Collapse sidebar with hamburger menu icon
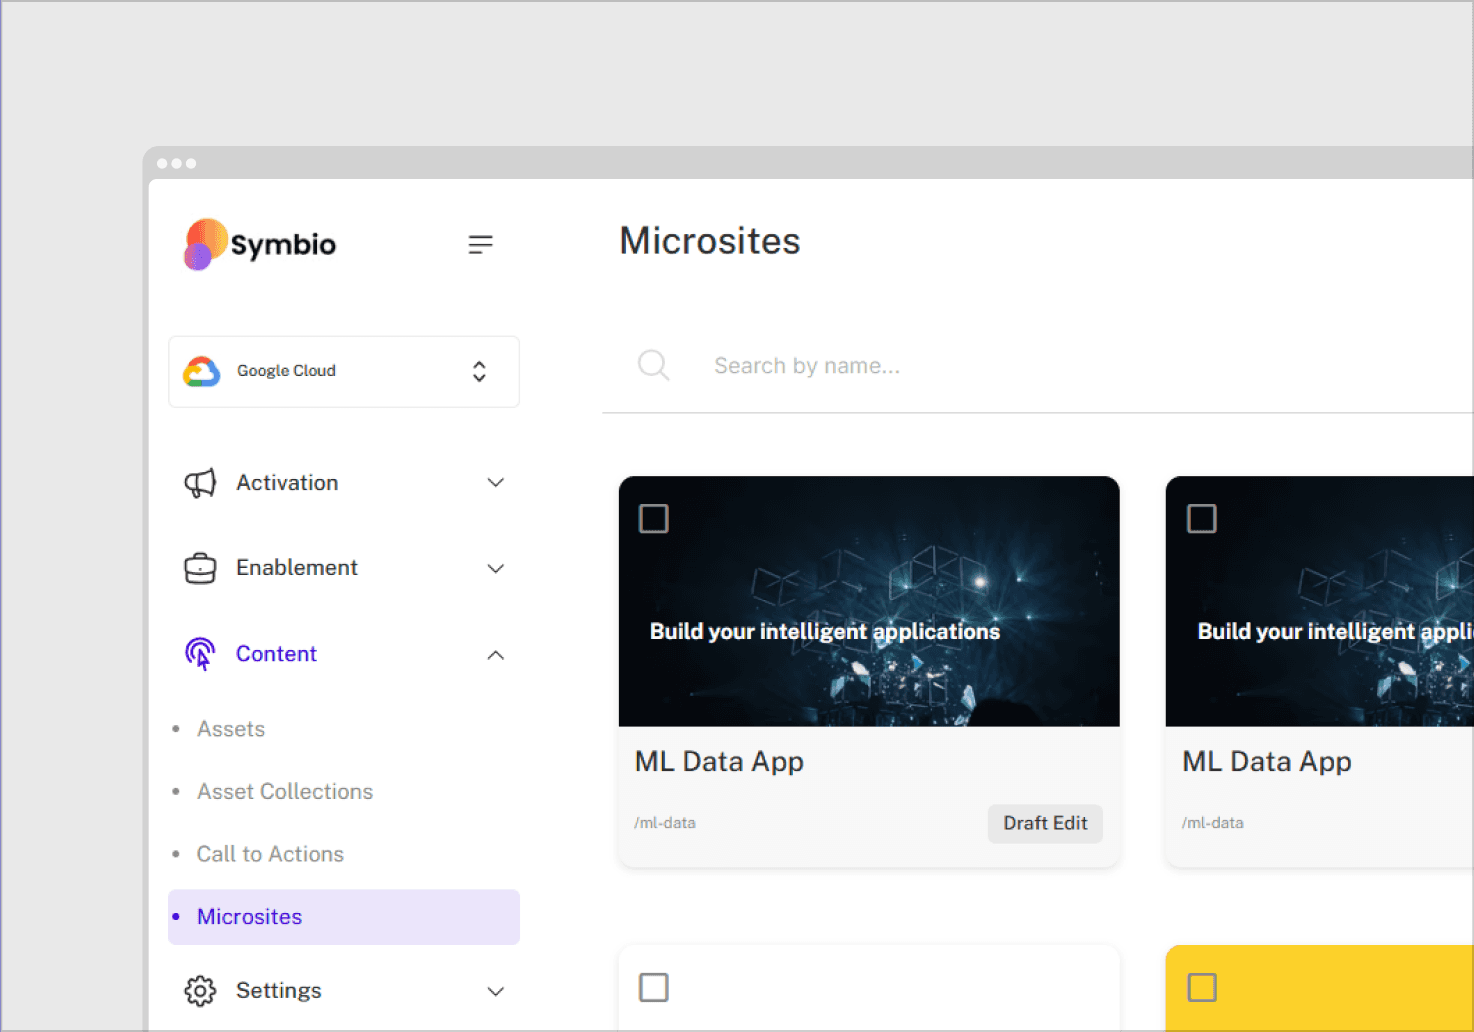This screenshot has width=1474, height=1032. 480,244
